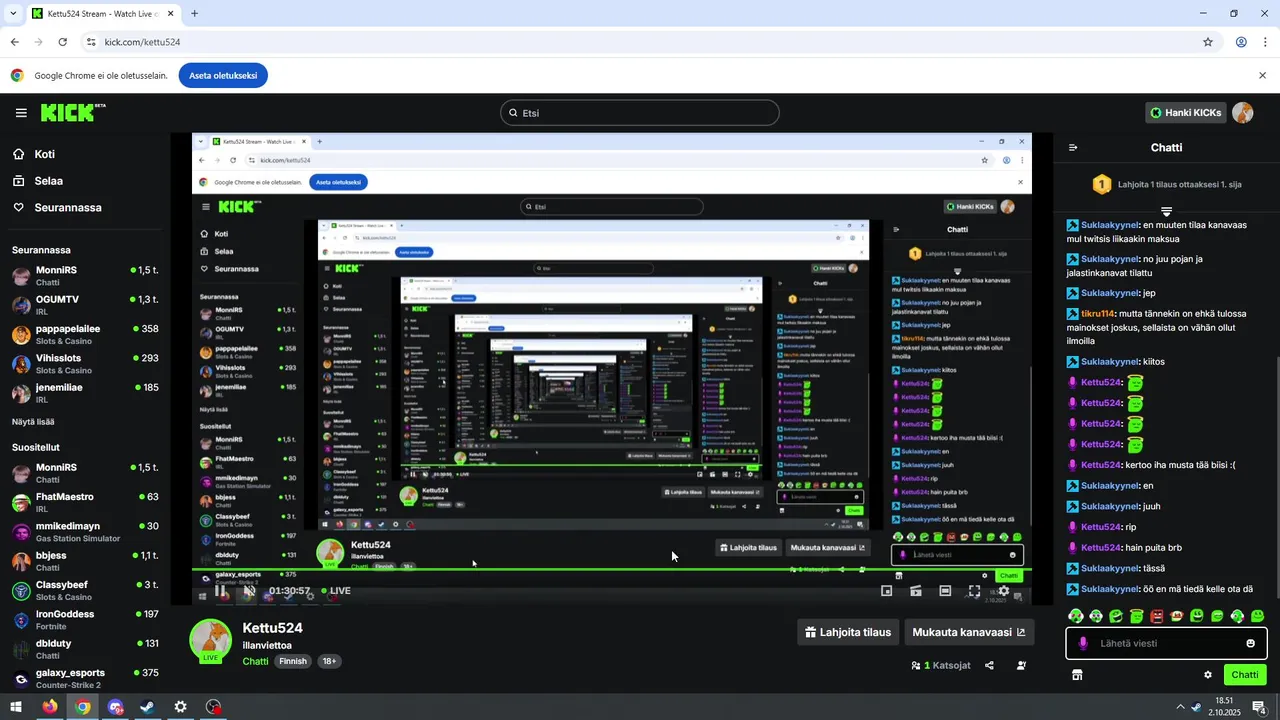View site information icon in the address bar
The image size is (1280, 720).
90,42
